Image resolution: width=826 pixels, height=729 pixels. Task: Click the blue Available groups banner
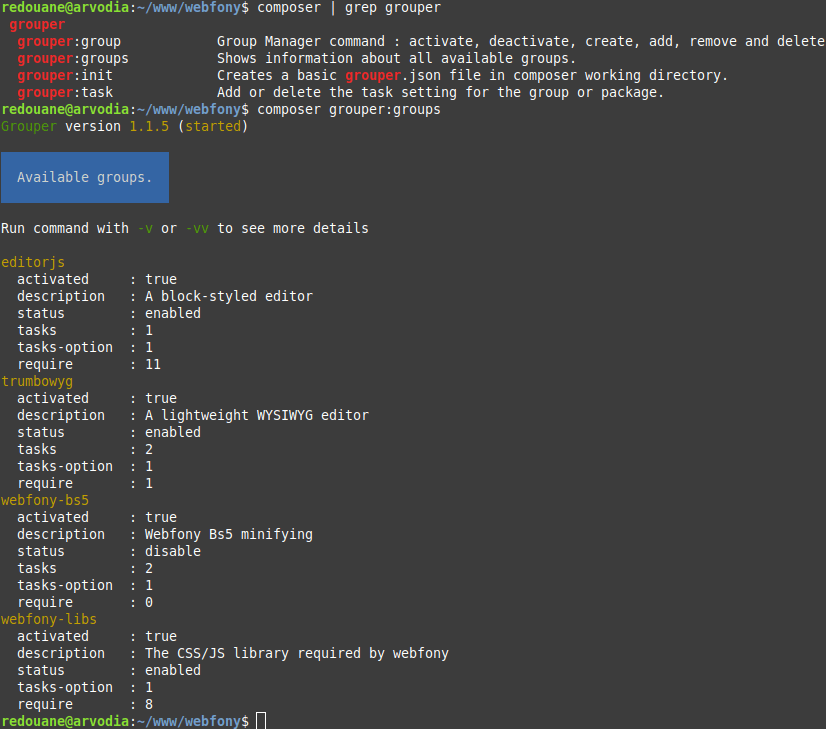click(x=85, y=177)
